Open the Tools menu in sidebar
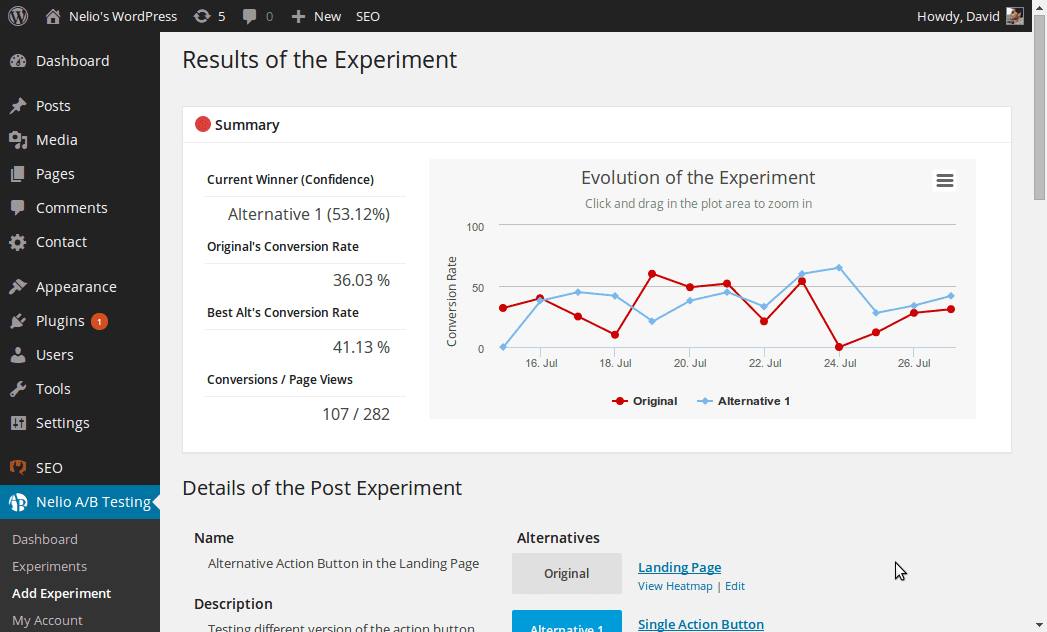This screenshot has height=632, width=1047. (x=53, y=389)
